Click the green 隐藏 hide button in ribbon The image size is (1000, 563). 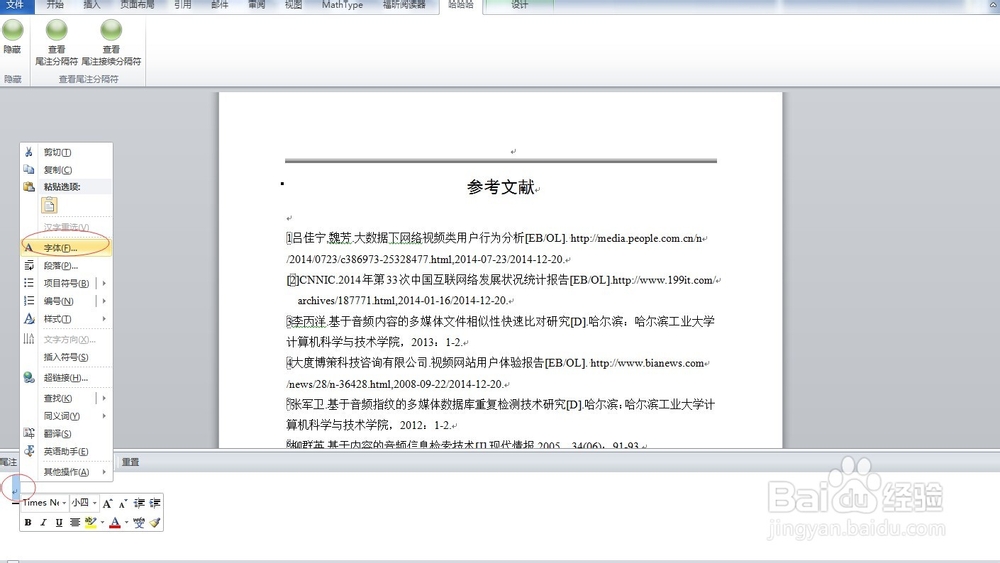click(x=12, y=36)
